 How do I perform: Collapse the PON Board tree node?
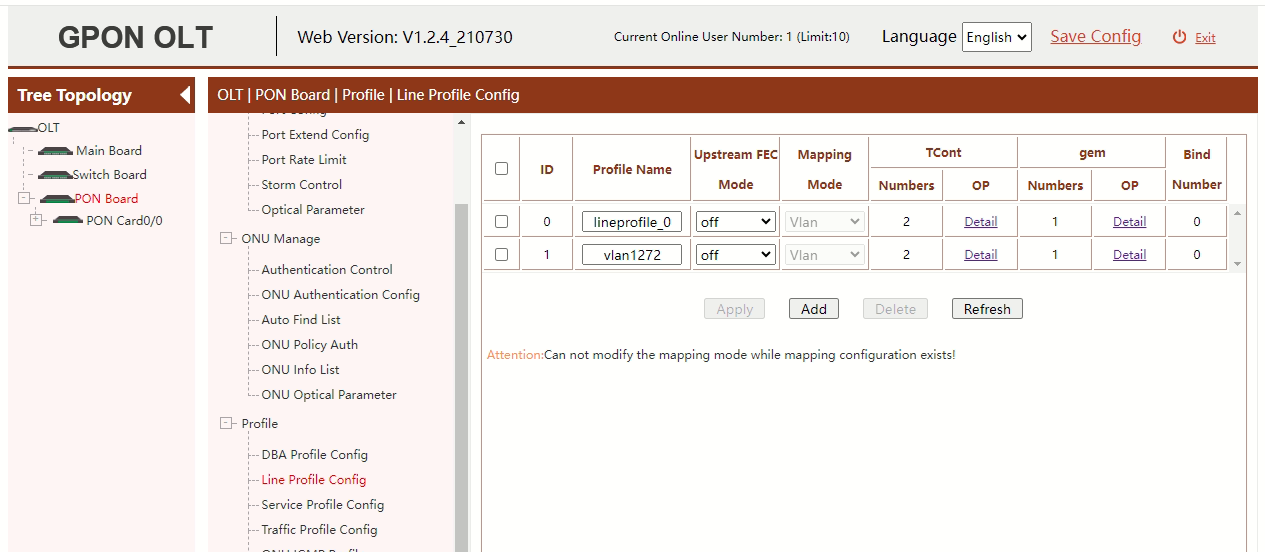tap(25, 198)
